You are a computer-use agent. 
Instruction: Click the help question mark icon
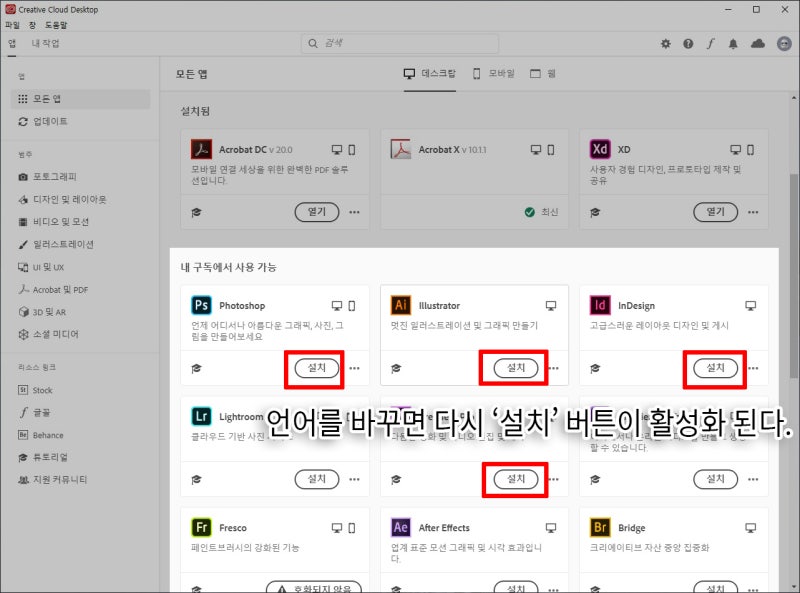(x=688, y=44)
